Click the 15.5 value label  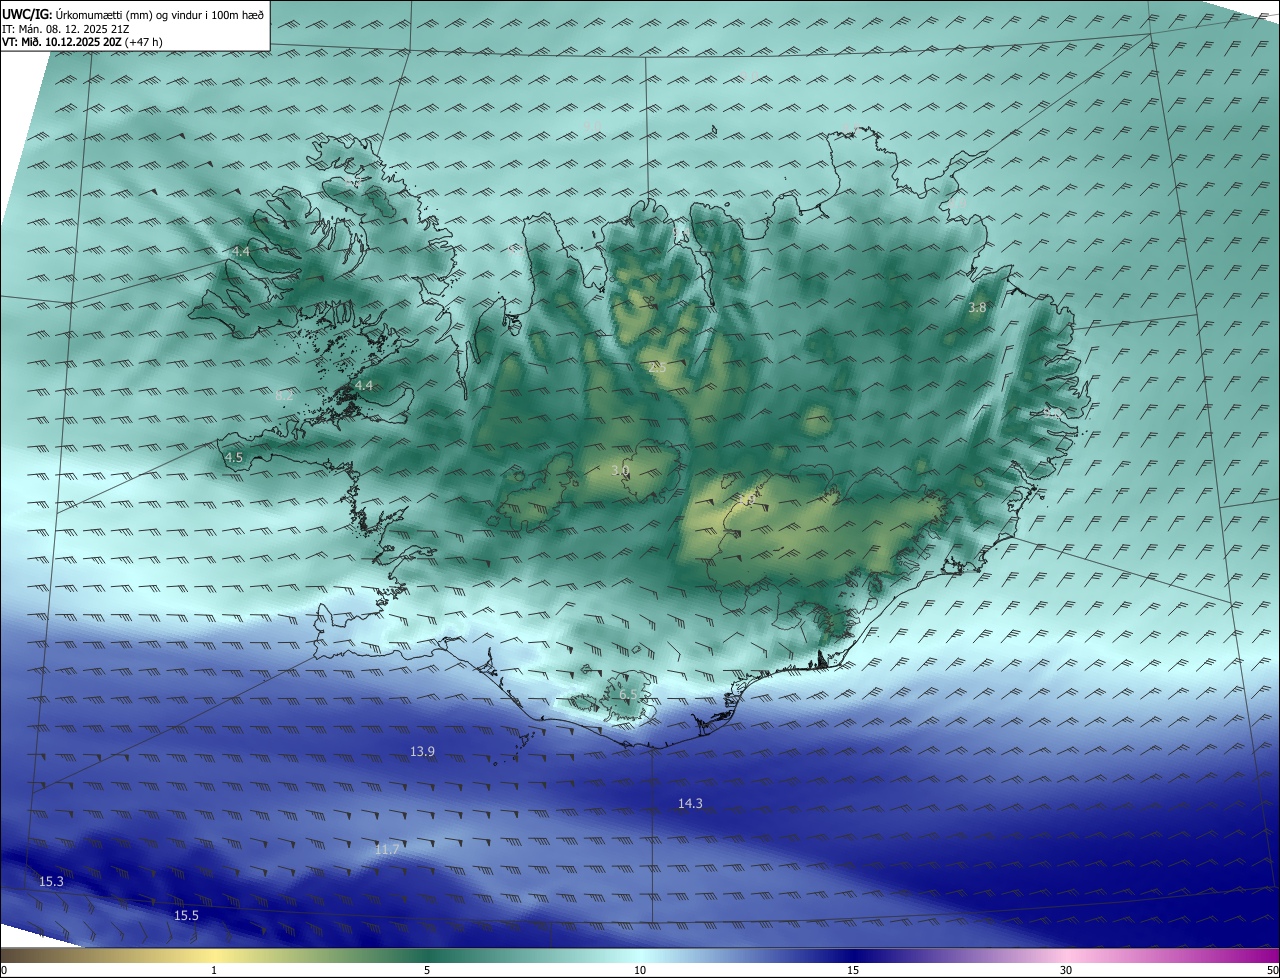(x=186, y=915)
